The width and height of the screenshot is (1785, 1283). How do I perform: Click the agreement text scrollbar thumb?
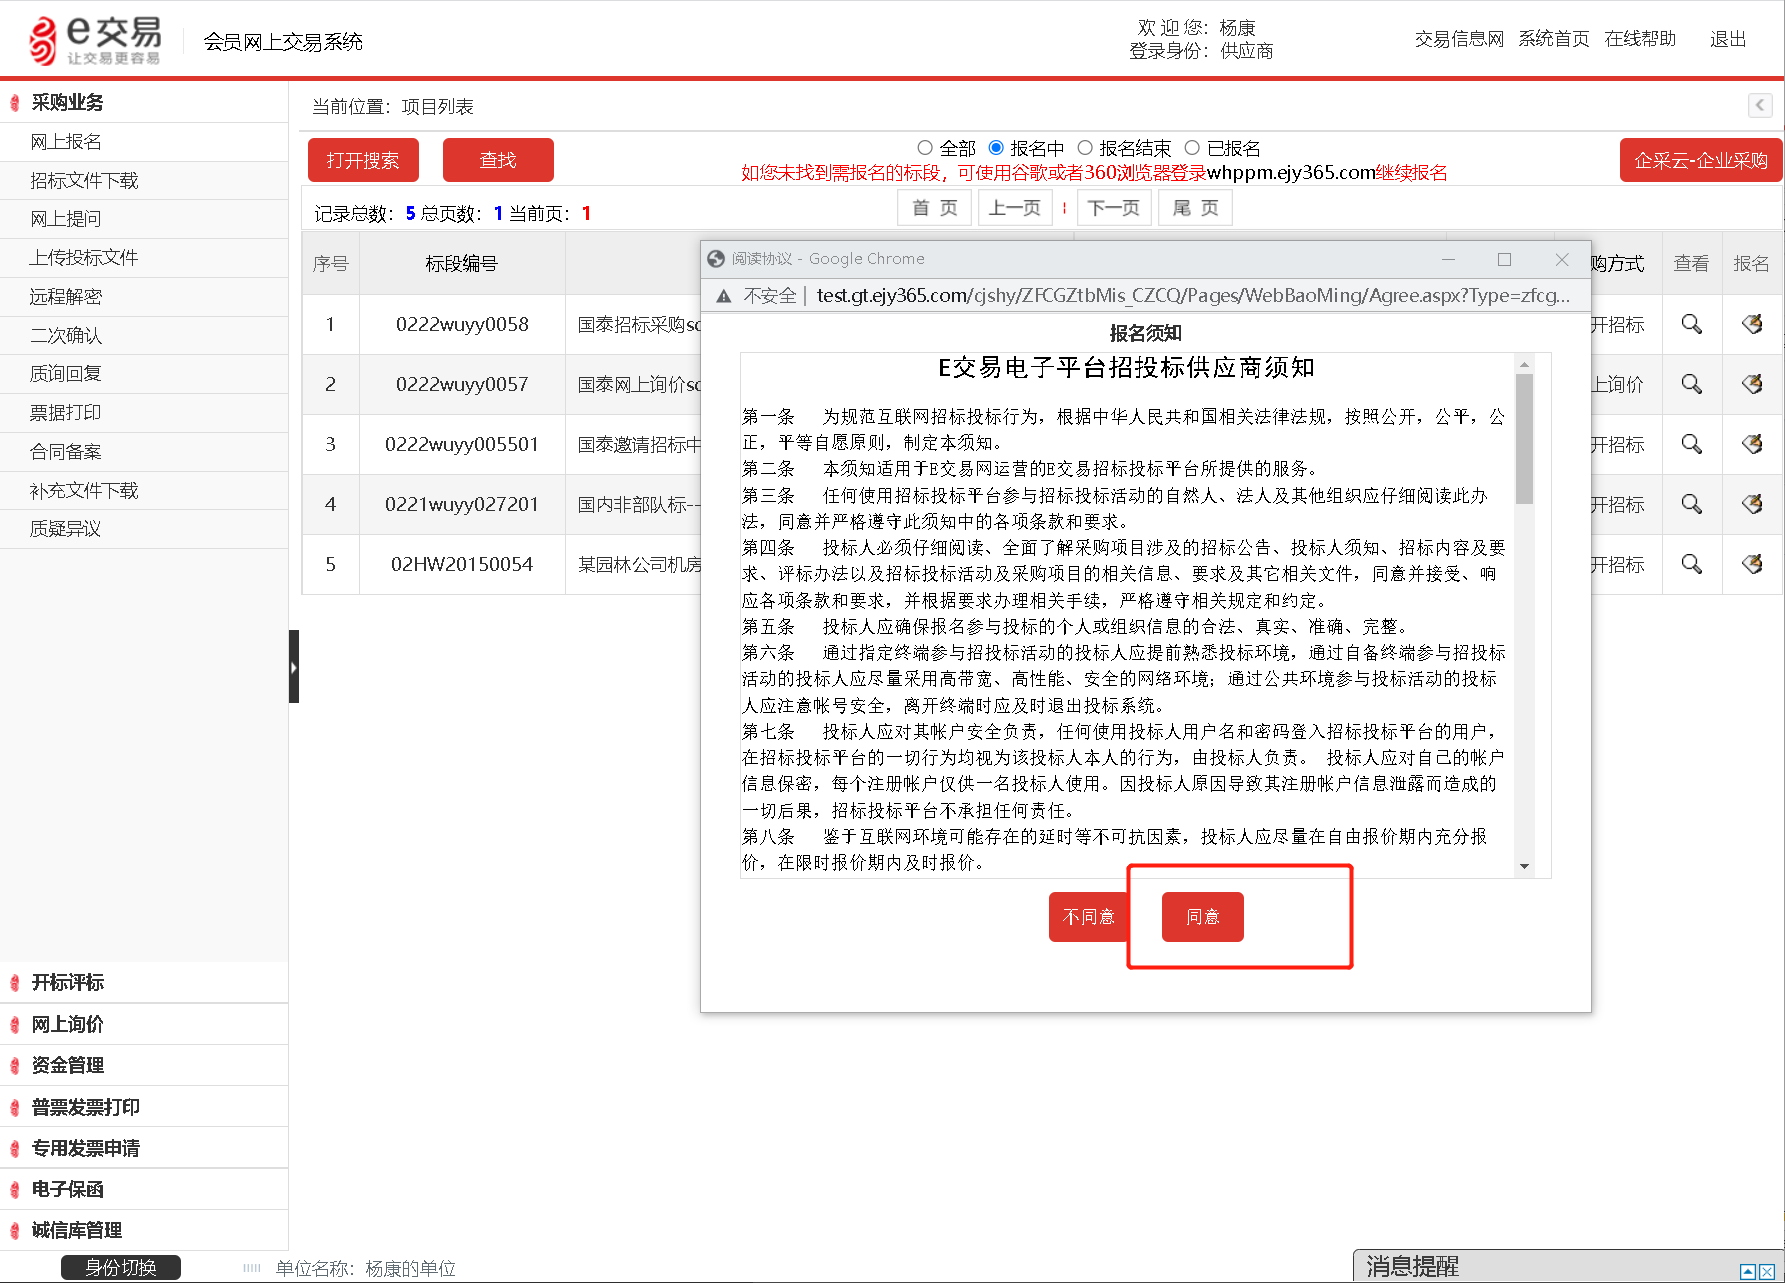[1524, 439]
